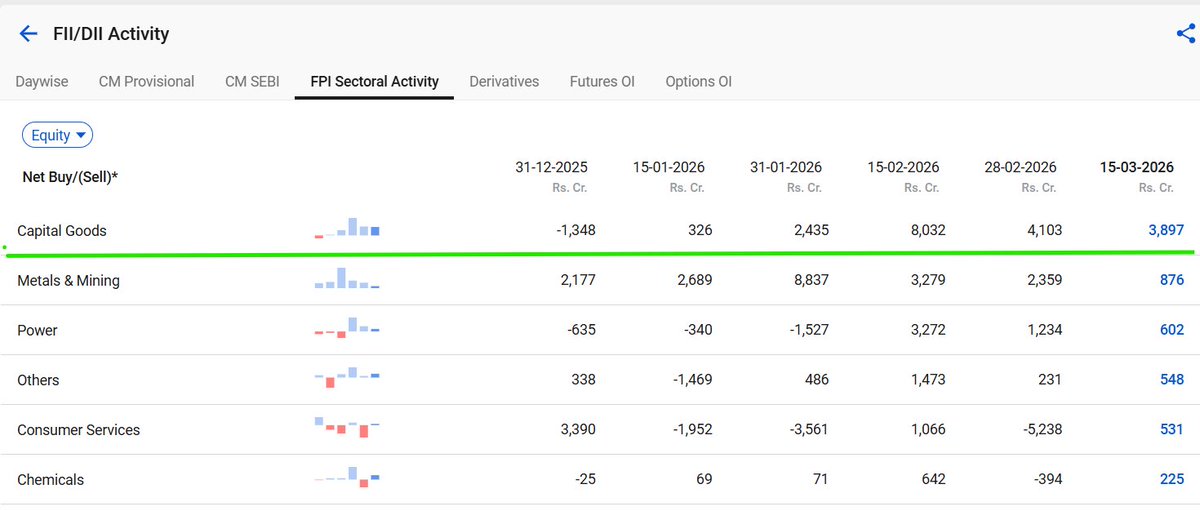Click Chemicals value -394
The height and width of the screenshot is (511, 1200).
[1046, 480]
